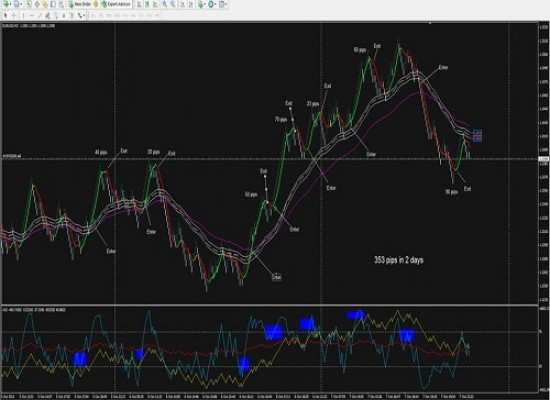Select the Vertical Line drawing tool

23,15
